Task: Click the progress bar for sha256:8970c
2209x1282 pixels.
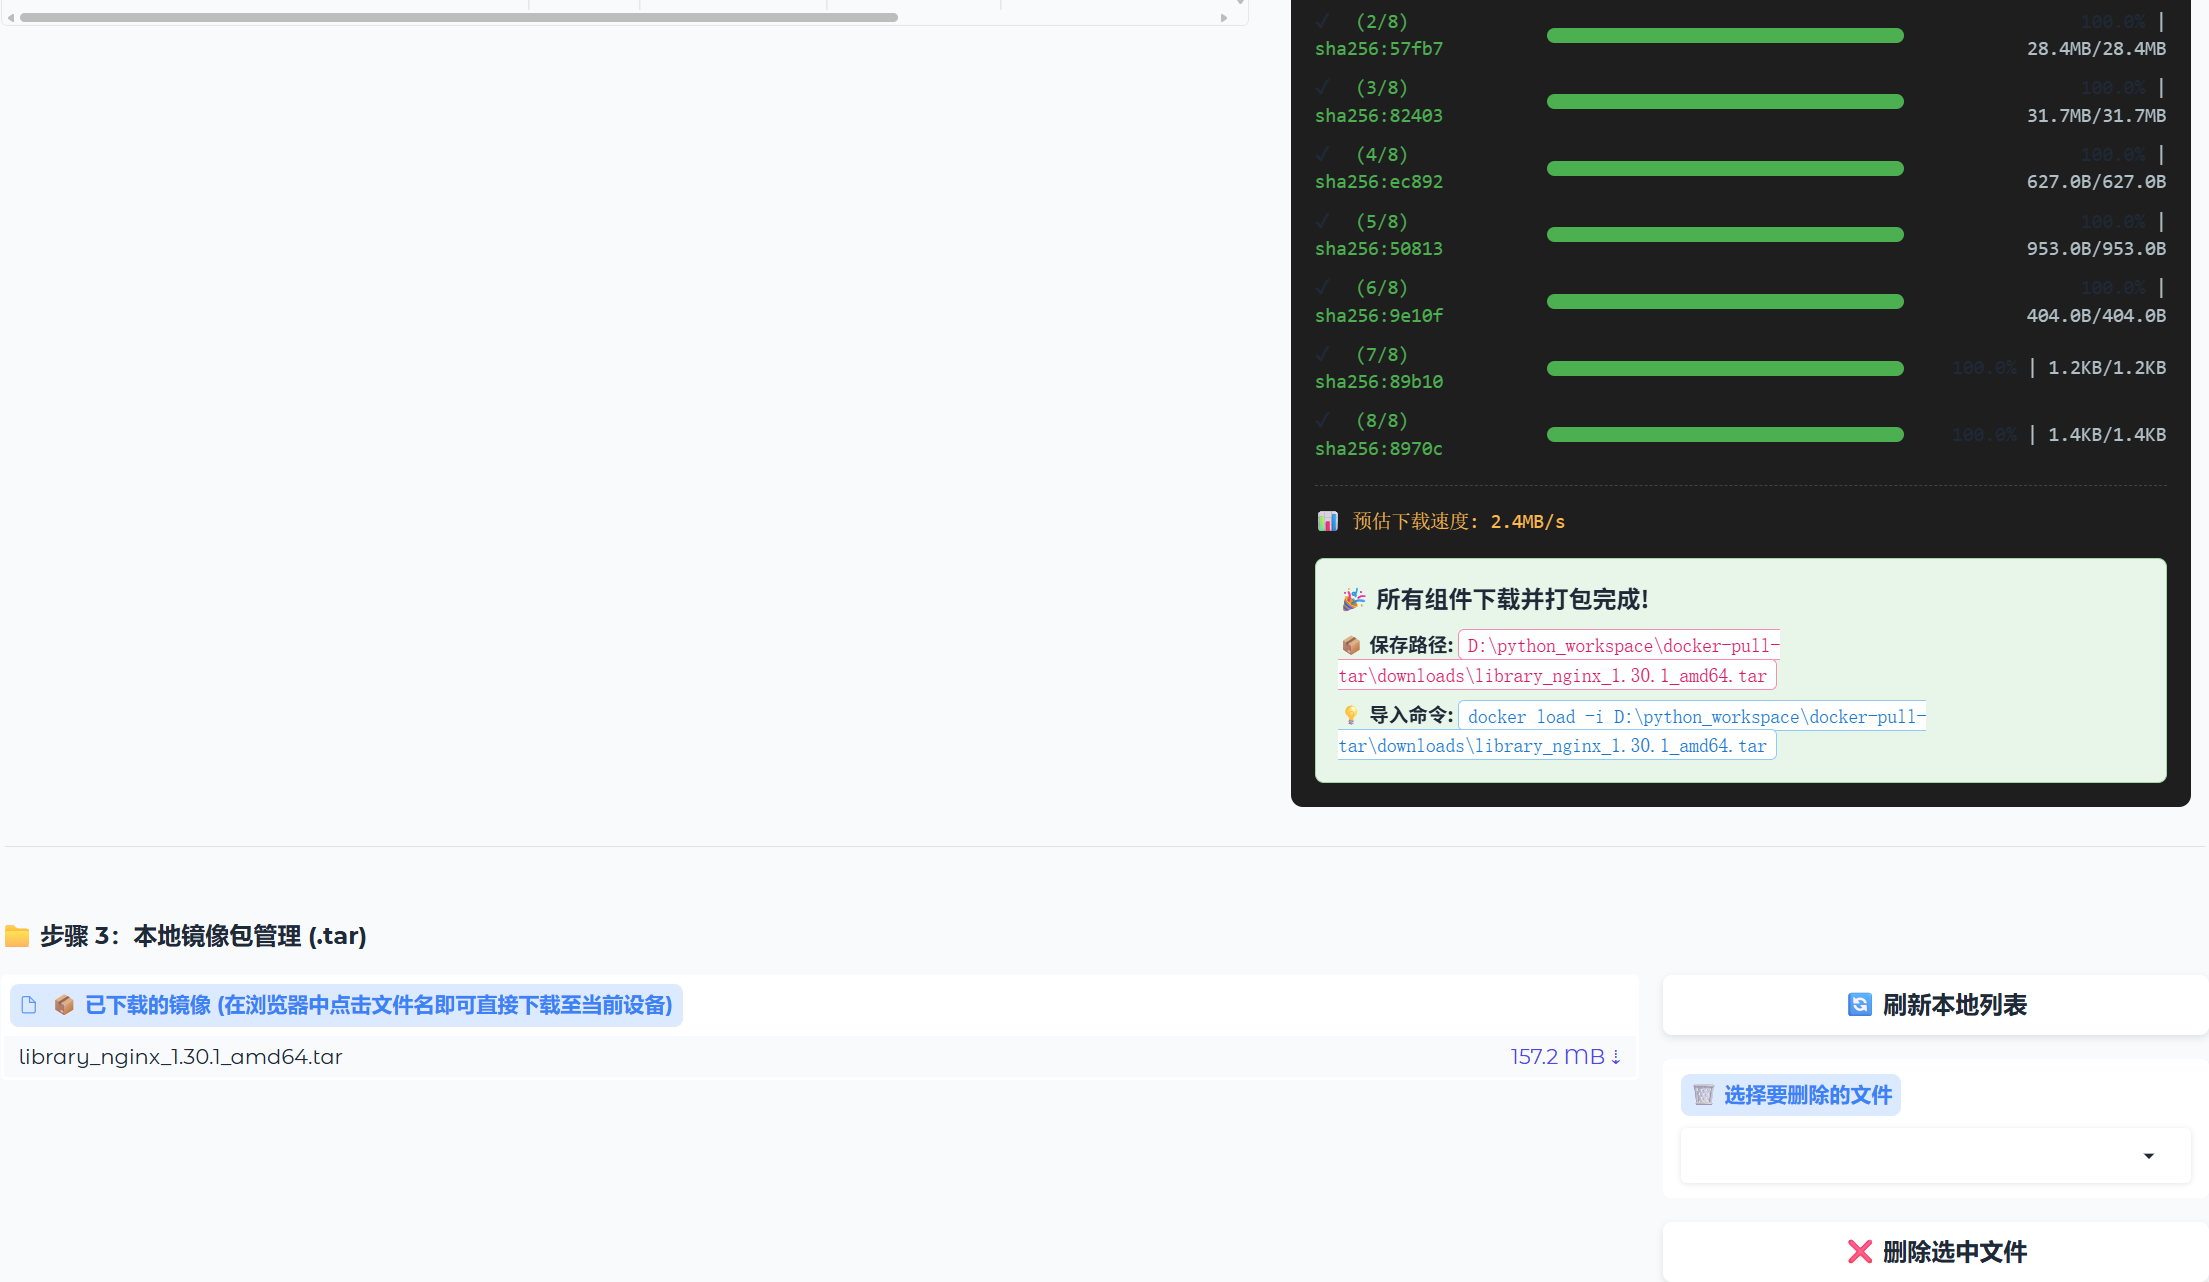Action: click(1725, 434)
